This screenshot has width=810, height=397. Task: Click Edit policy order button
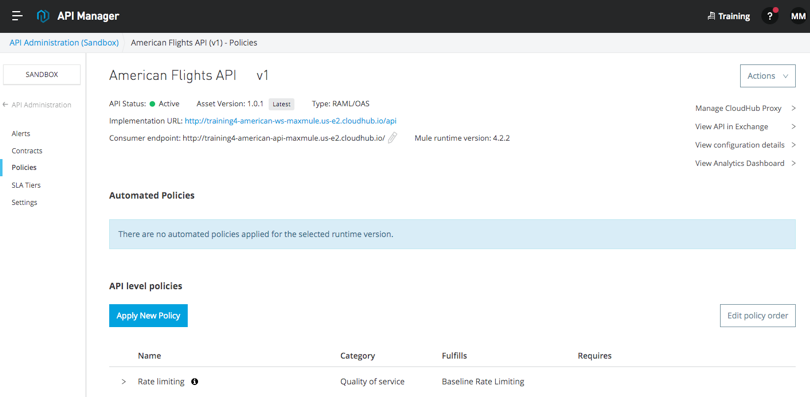coord(757,315)
